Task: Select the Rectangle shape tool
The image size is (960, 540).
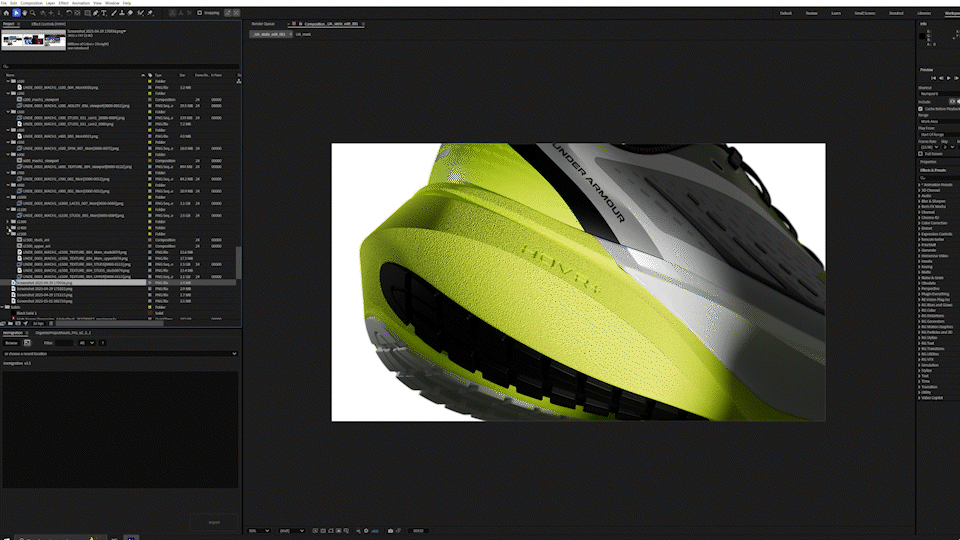Action: pos(88,13)
